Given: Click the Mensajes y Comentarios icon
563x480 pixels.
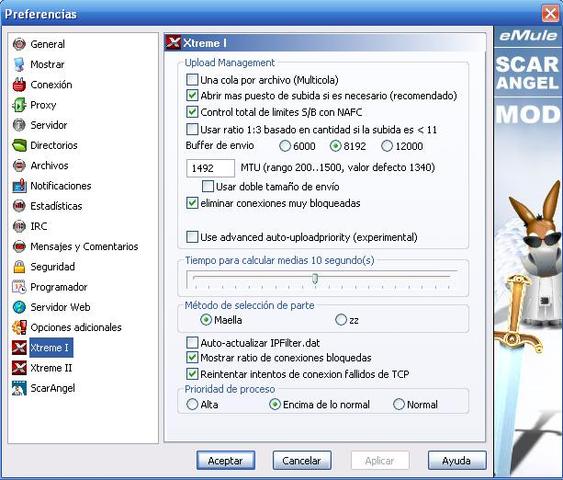Looking at the screenshot, I should point(19,247).
